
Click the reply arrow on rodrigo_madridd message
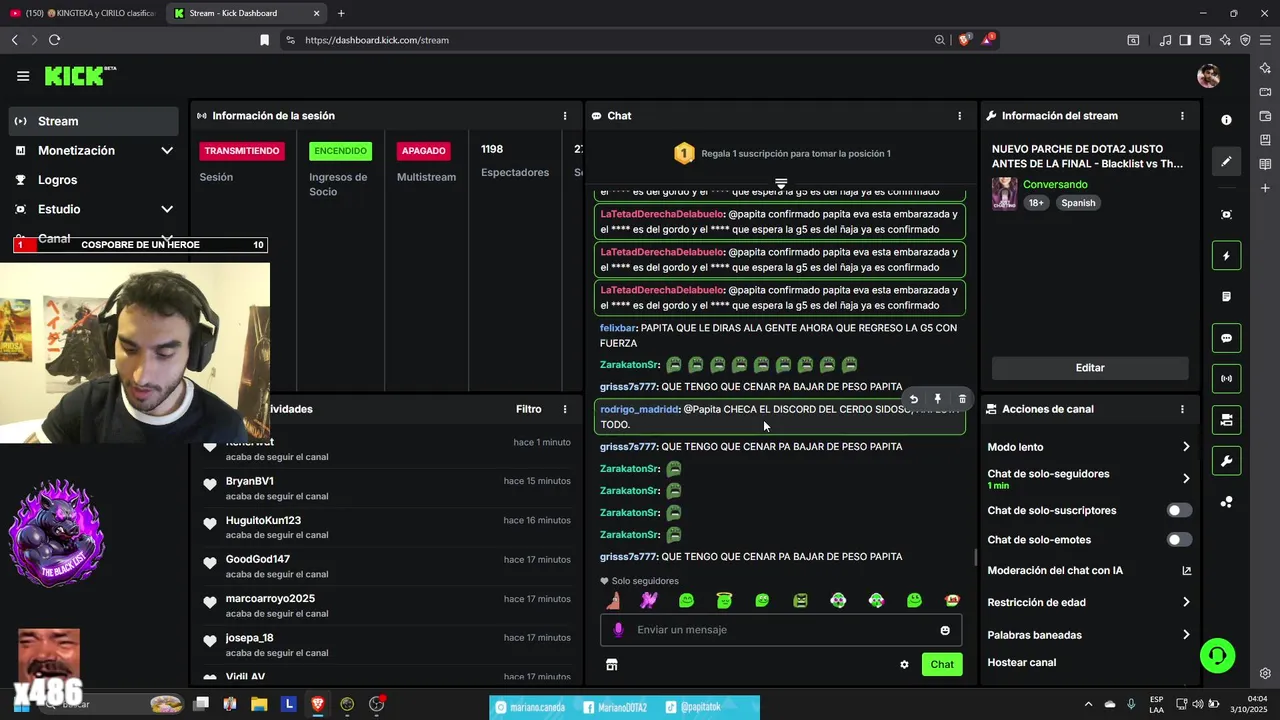[x=913, y=399]
